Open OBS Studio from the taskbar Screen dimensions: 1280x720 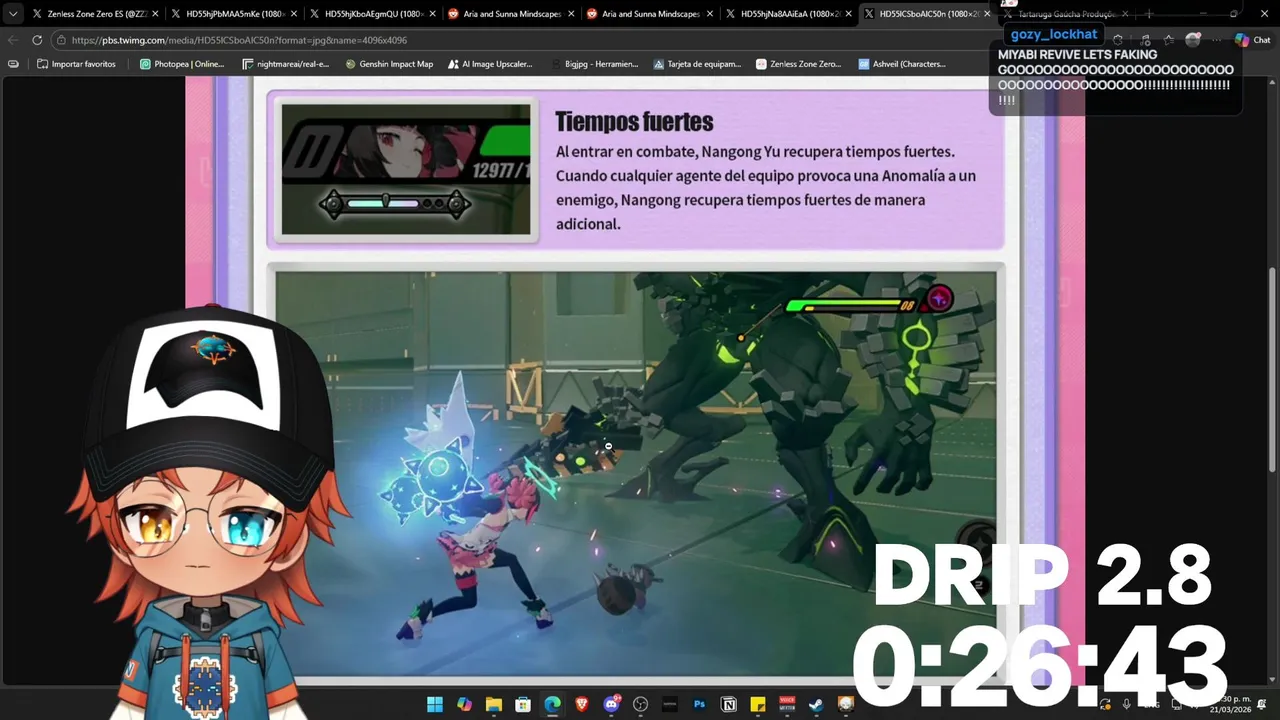point(641,704)
